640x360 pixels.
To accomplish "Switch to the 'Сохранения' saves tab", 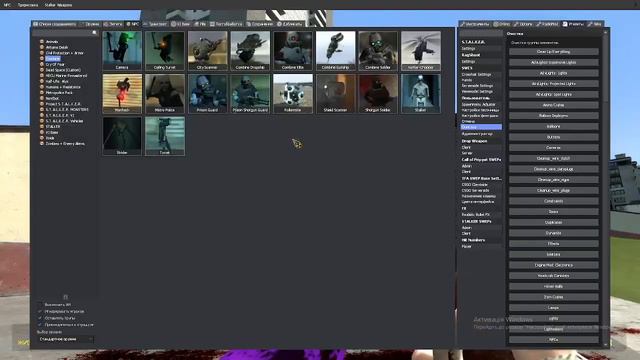I will (x=260, y=24).
